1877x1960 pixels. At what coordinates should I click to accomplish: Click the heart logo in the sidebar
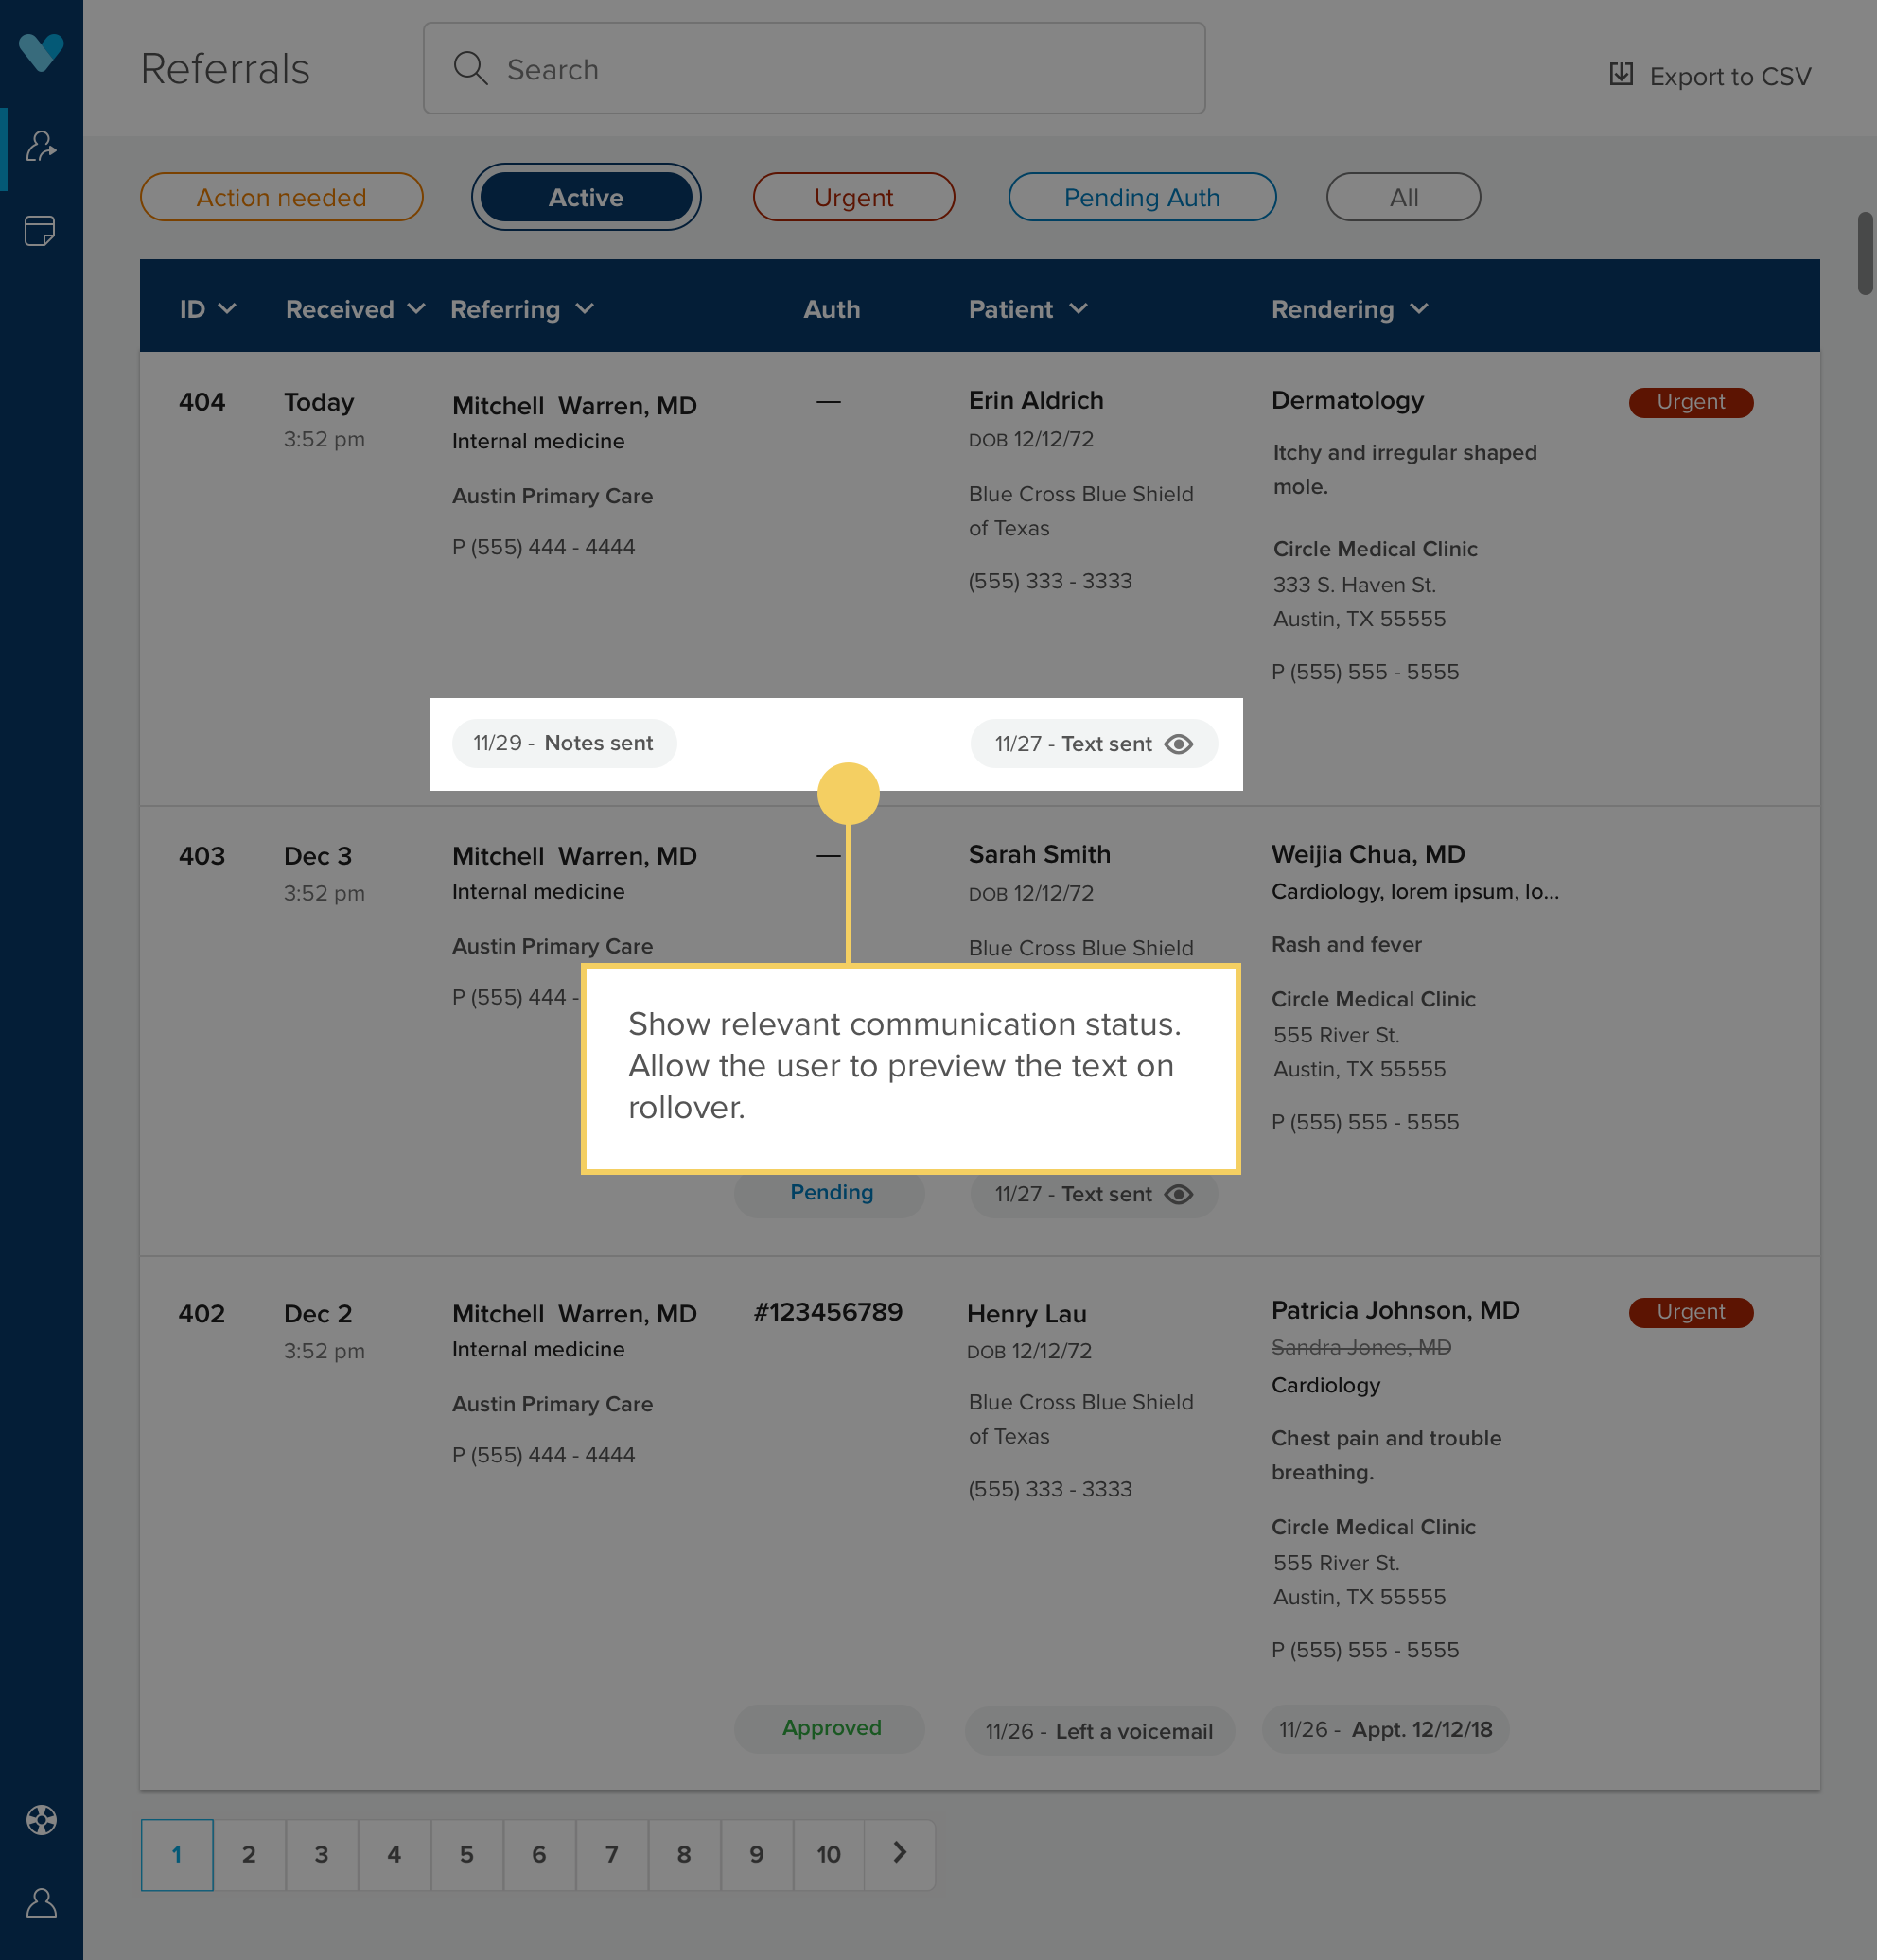pos(41,52)
